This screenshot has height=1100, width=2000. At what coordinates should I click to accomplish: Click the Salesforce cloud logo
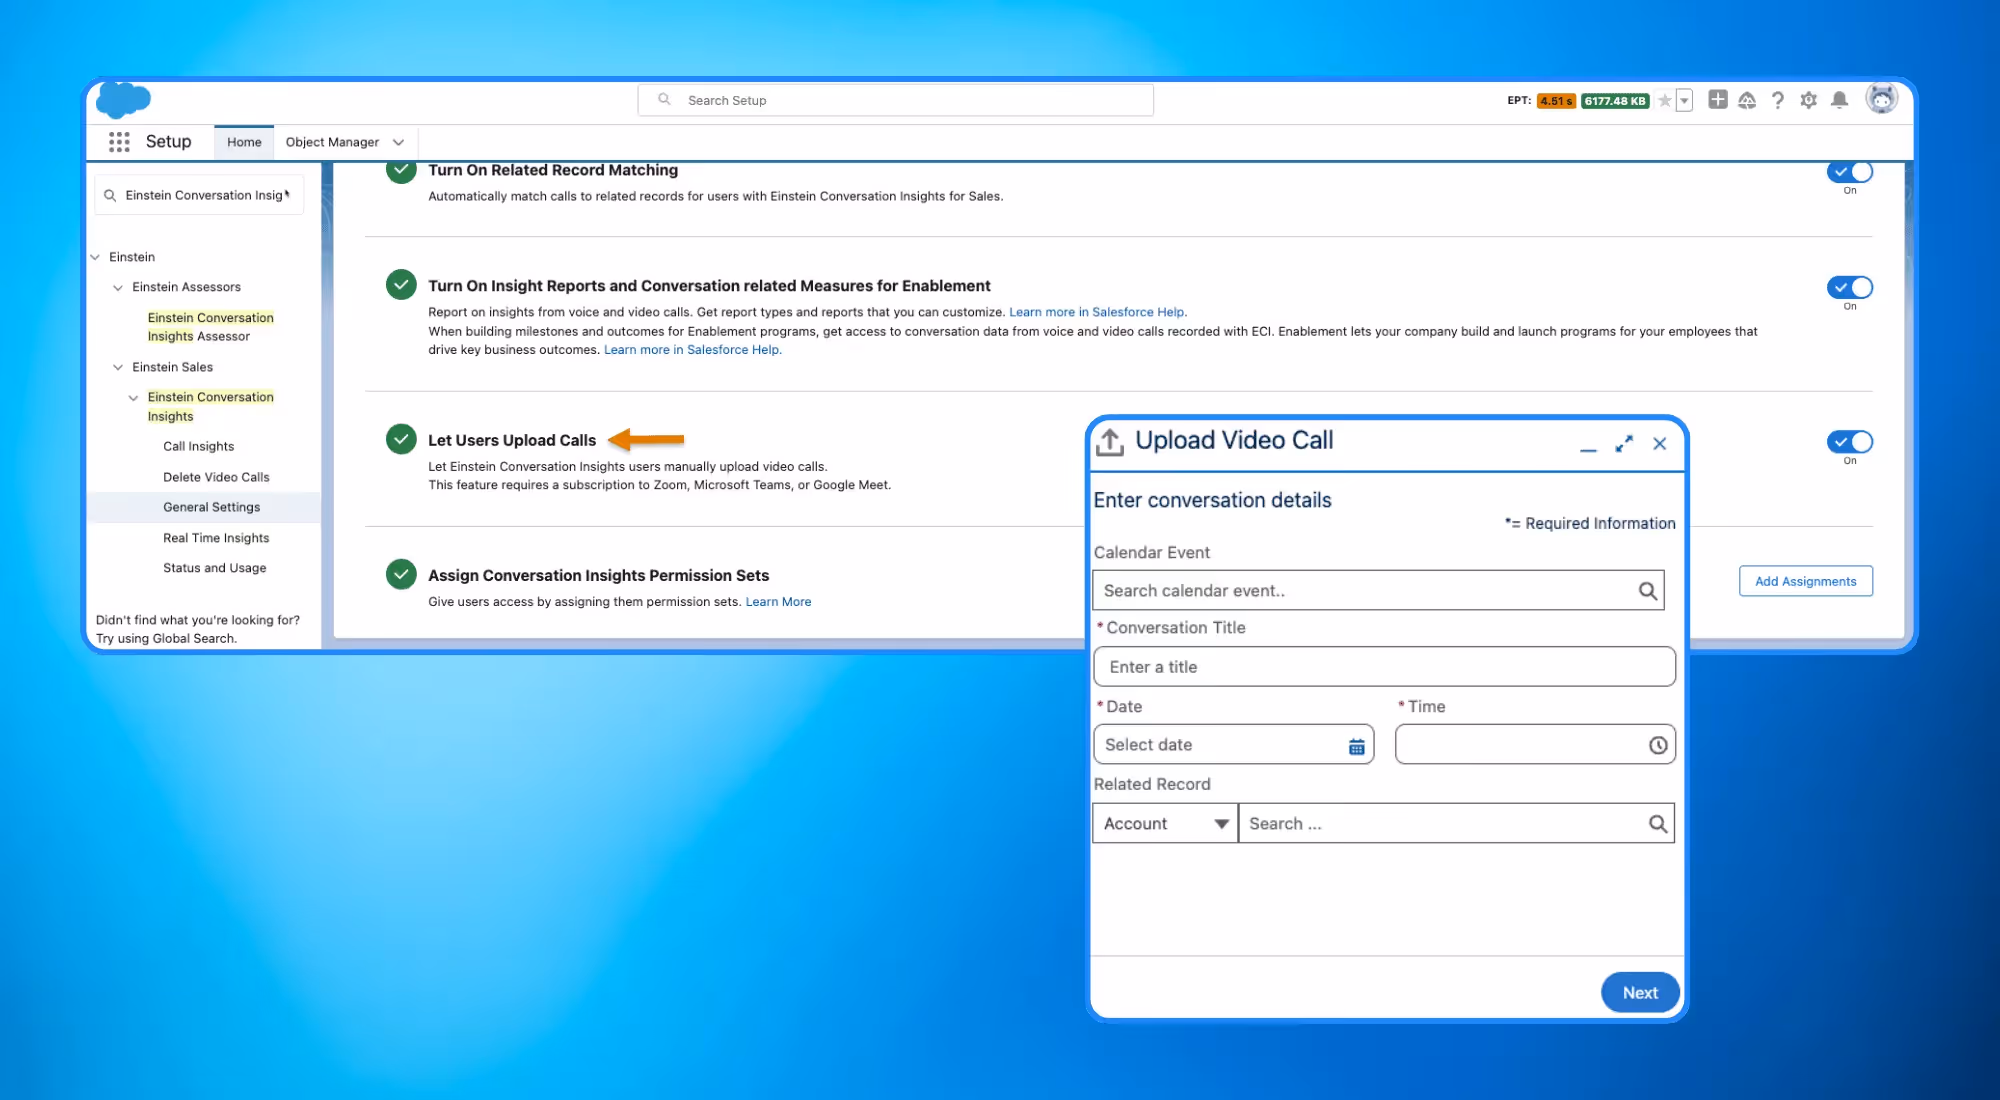(123, 100)
